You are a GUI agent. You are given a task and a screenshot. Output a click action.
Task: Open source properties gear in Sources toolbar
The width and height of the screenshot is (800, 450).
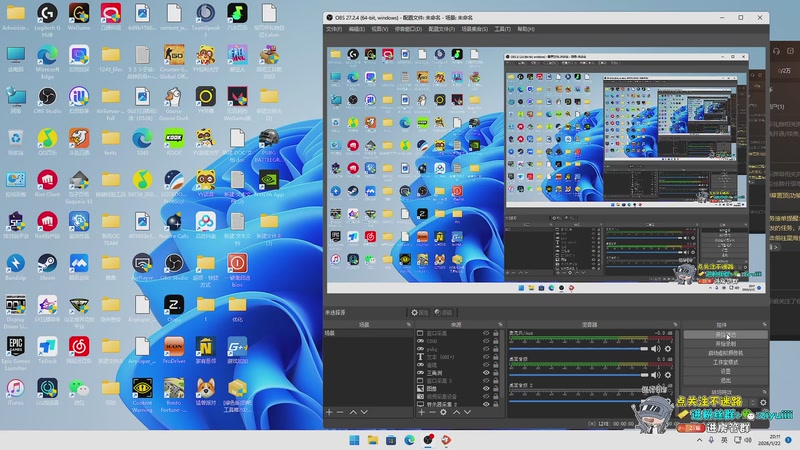click(x=443, y=412)
